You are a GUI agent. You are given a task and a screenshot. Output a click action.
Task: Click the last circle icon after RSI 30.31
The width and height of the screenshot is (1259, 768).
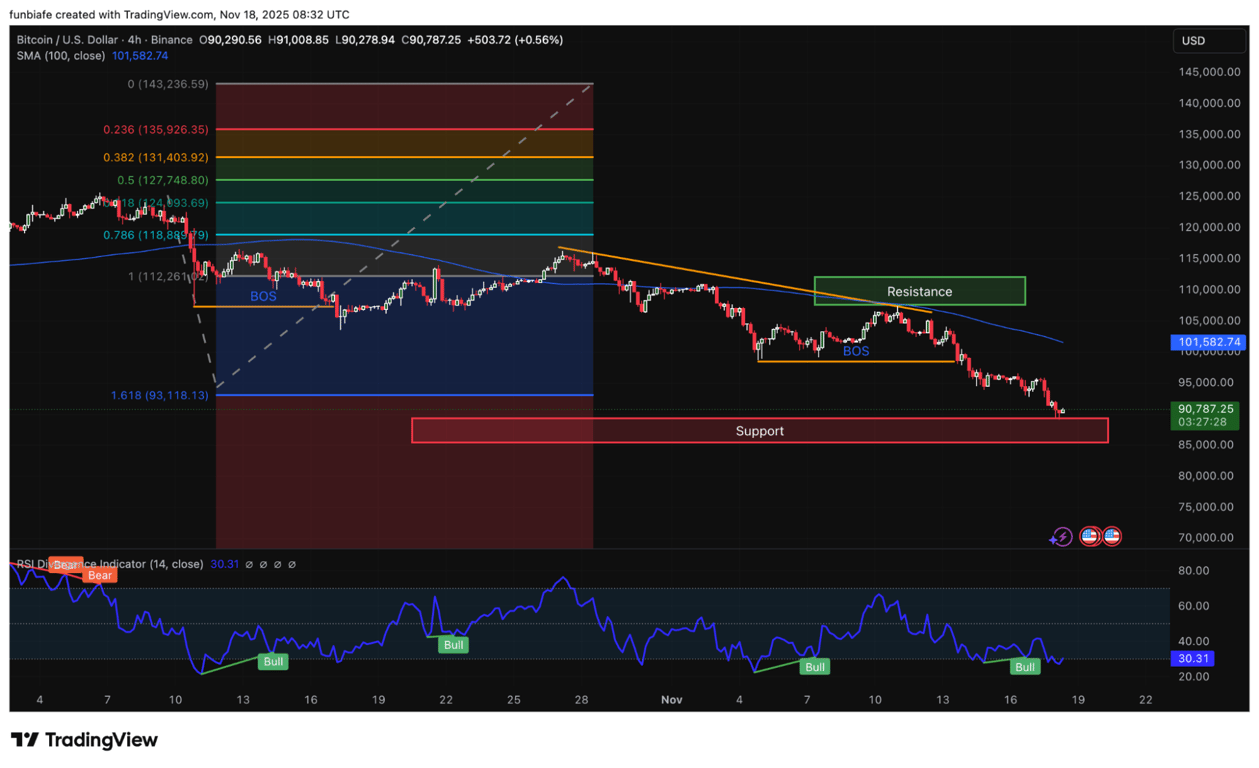click(x=291, y=564)
